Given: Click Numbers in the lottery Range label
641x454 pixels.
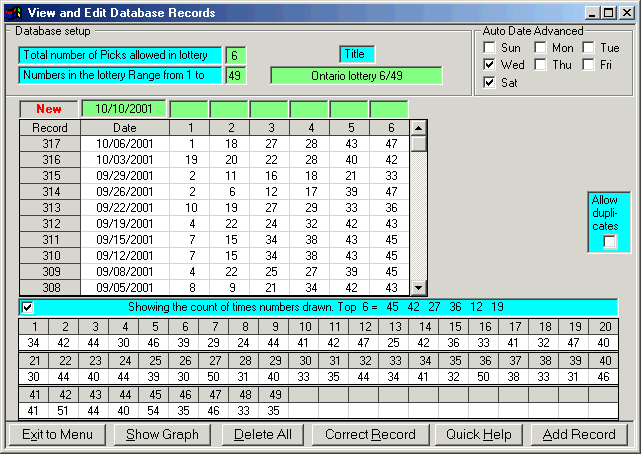Looking at the screenshot, I should (120, 75).
